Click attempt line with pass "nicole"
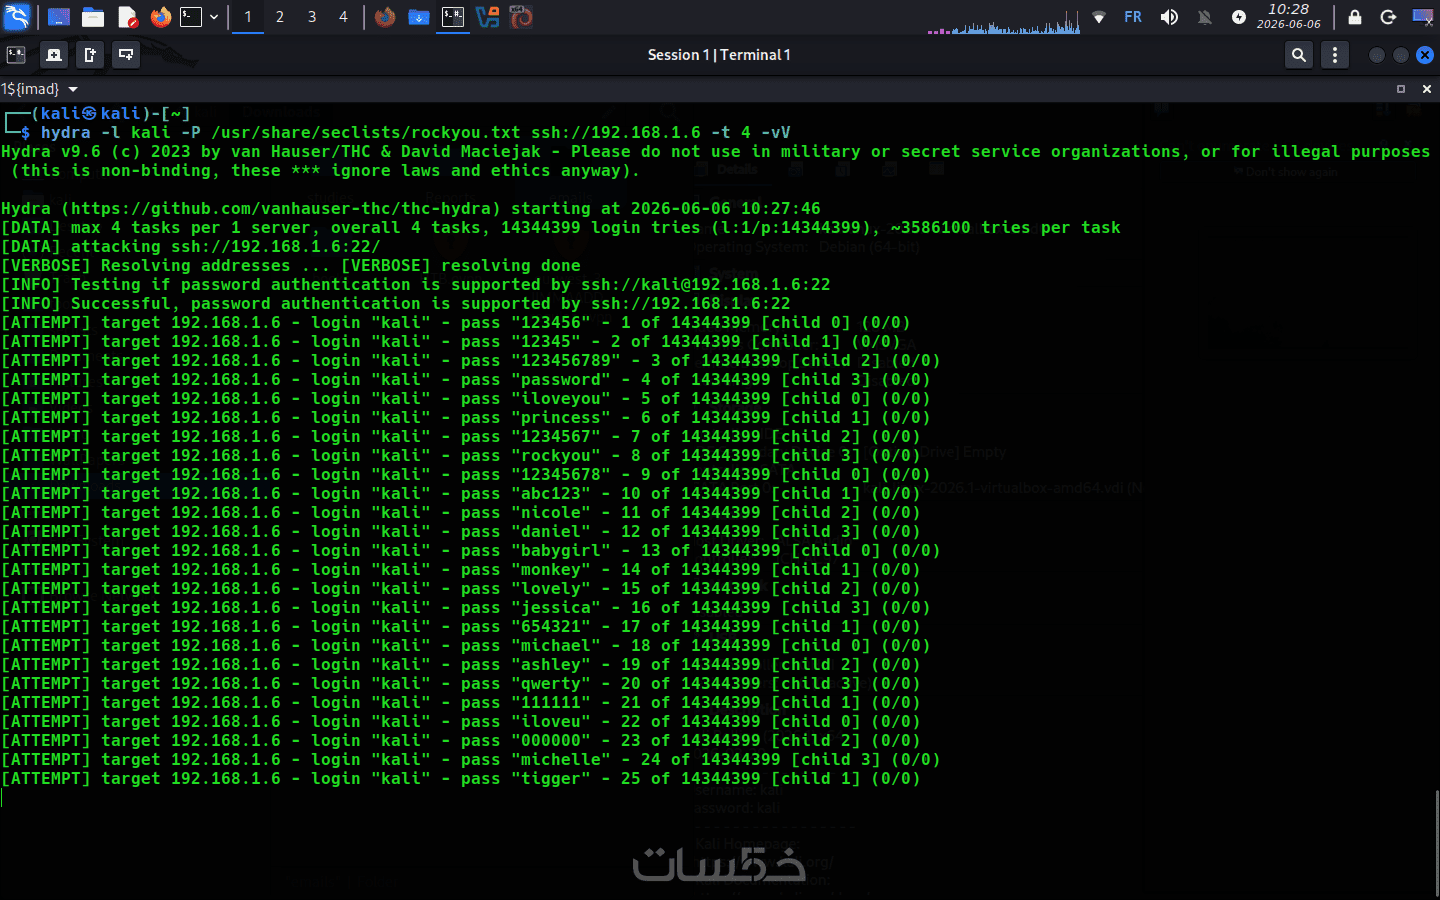Screen dimensions: 1440x900 pos(461,513)
